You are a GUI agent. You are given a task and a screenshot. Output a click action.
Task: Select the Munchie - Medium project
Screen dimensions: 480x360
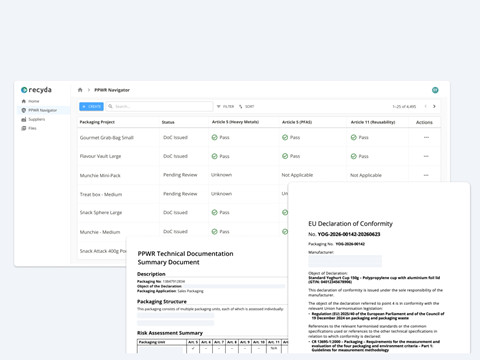tap(100, 232)
